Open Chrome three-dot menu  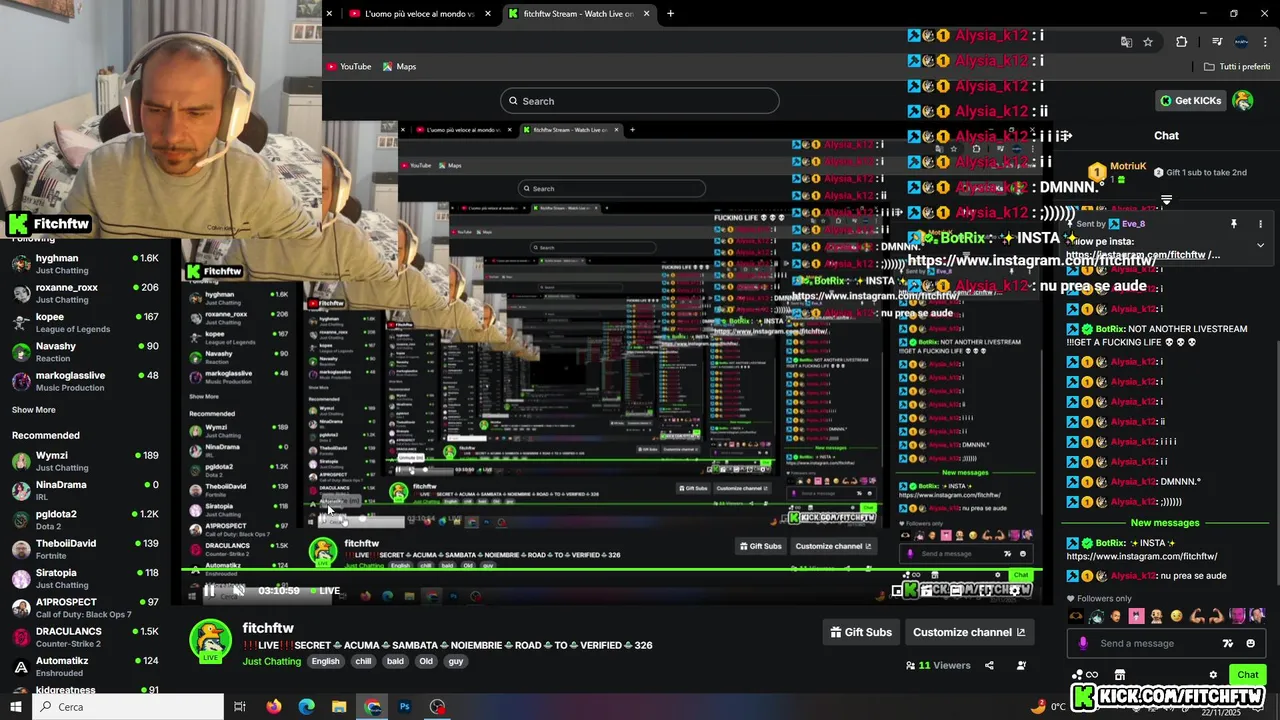[1265, 42]
